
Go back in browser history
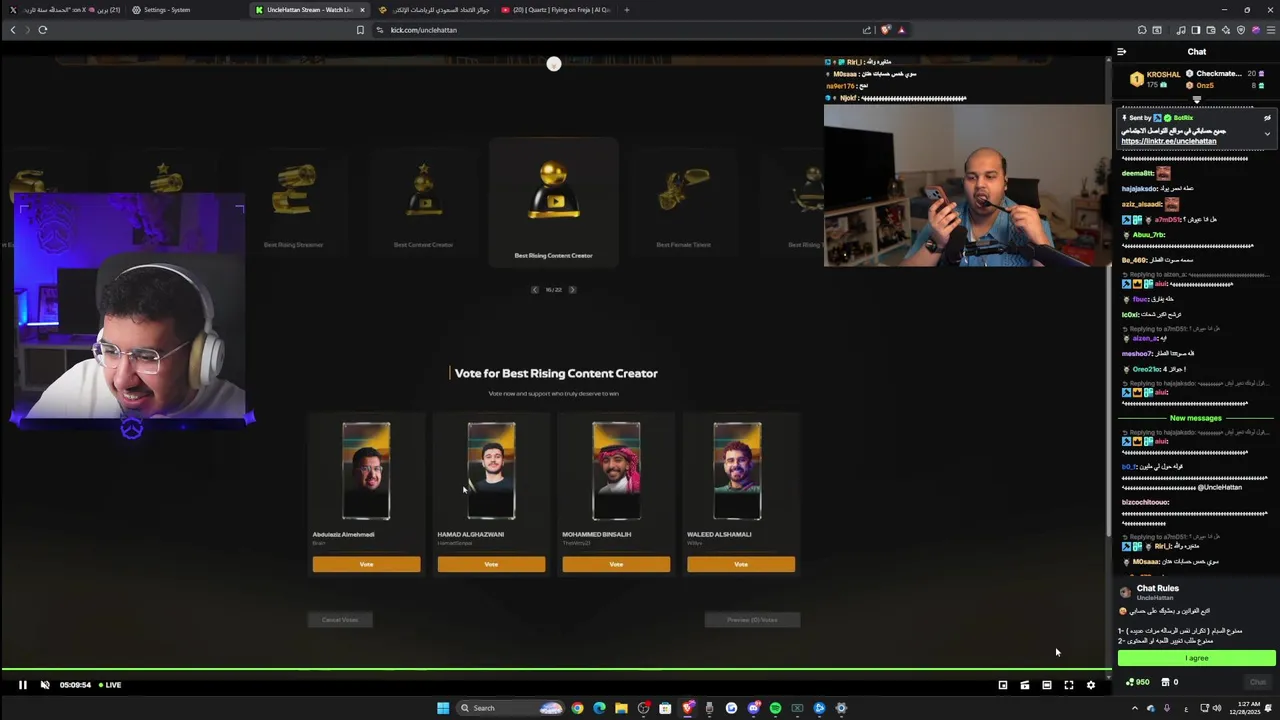[x=13, y=30]
